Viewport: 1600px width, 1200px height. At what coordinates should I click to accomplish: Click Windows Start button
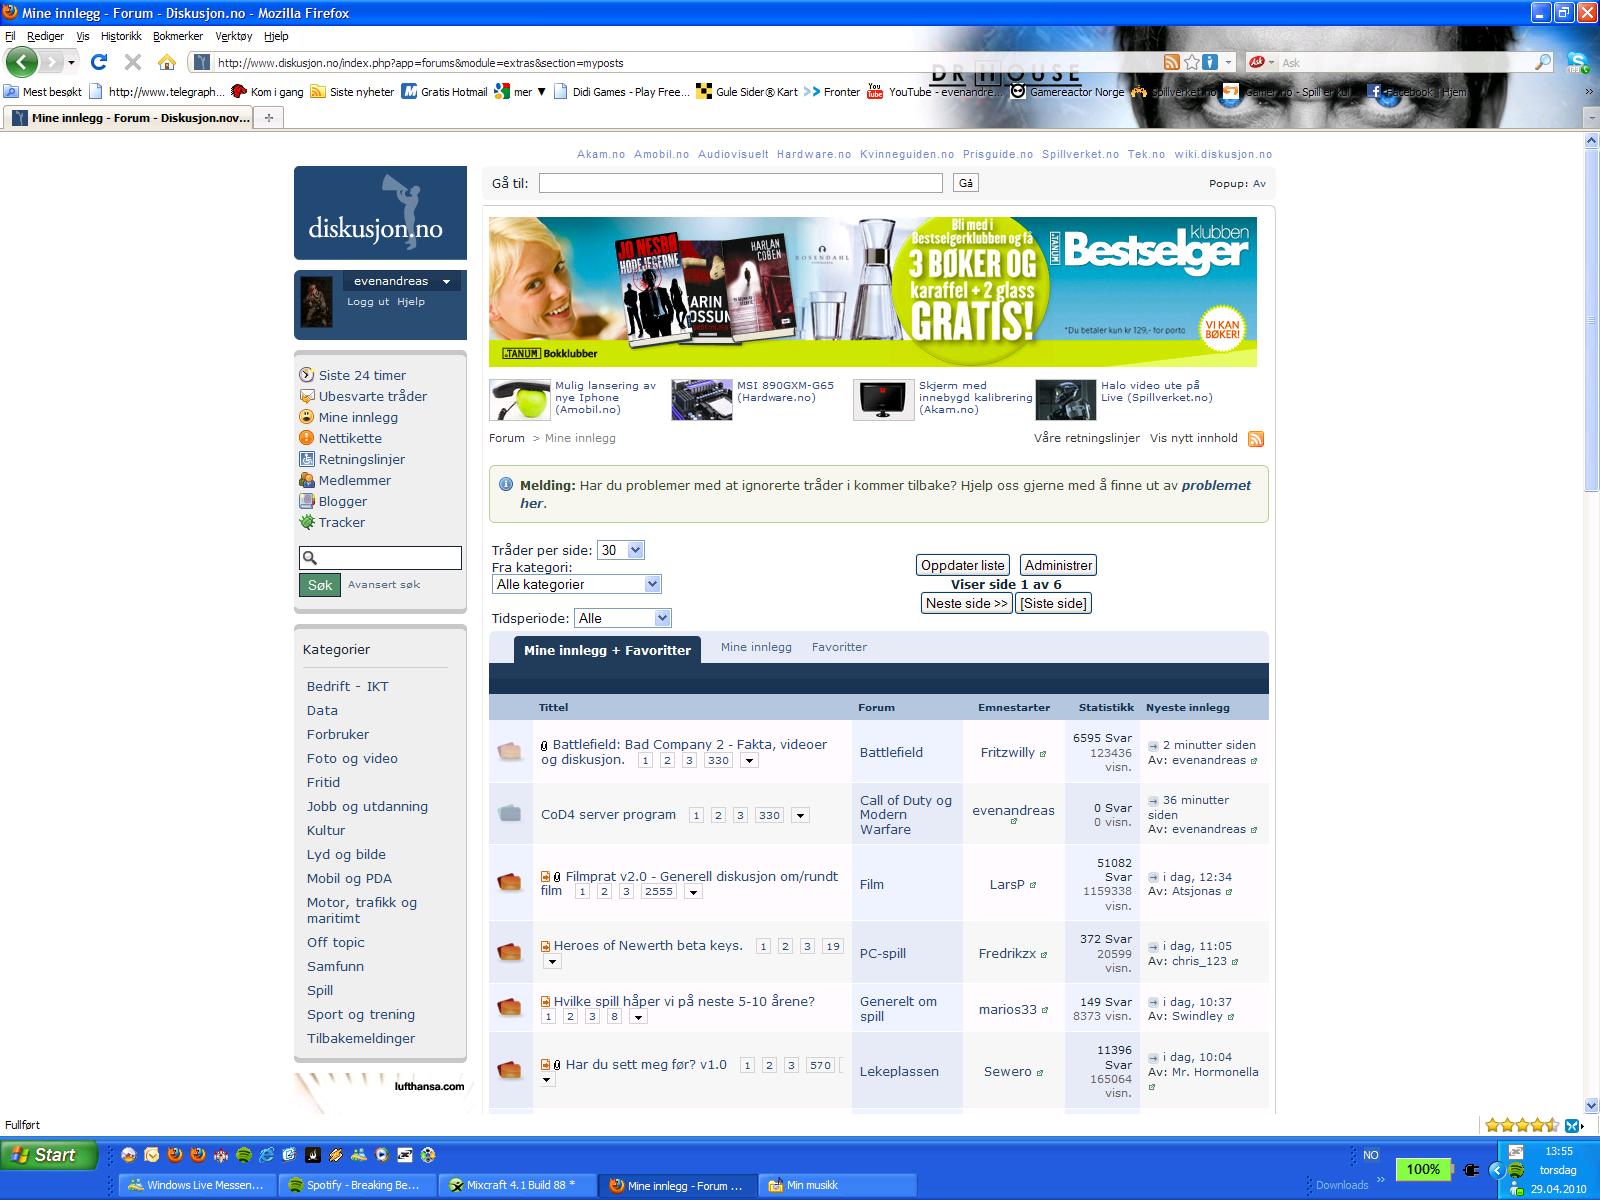point(49,1155)
